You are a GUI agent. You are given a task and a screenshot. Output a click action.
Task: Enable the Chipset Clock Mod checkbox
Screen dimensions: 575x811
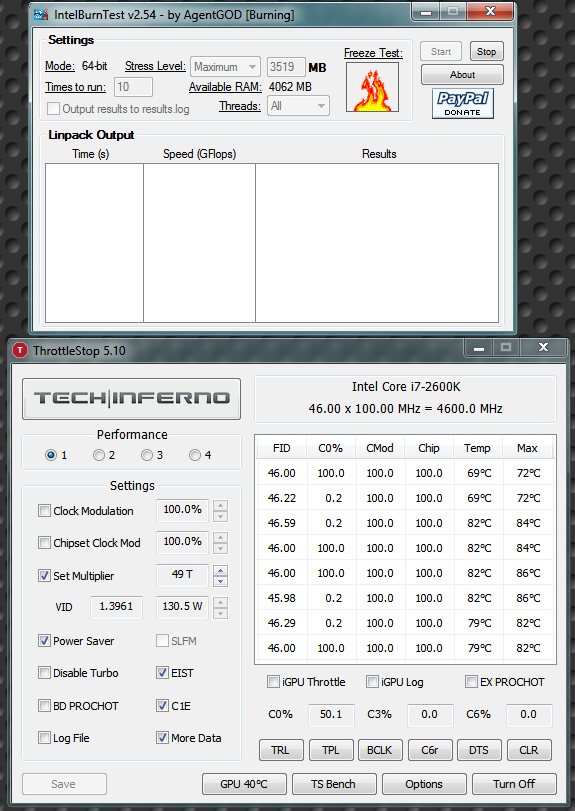pos(44,543)
